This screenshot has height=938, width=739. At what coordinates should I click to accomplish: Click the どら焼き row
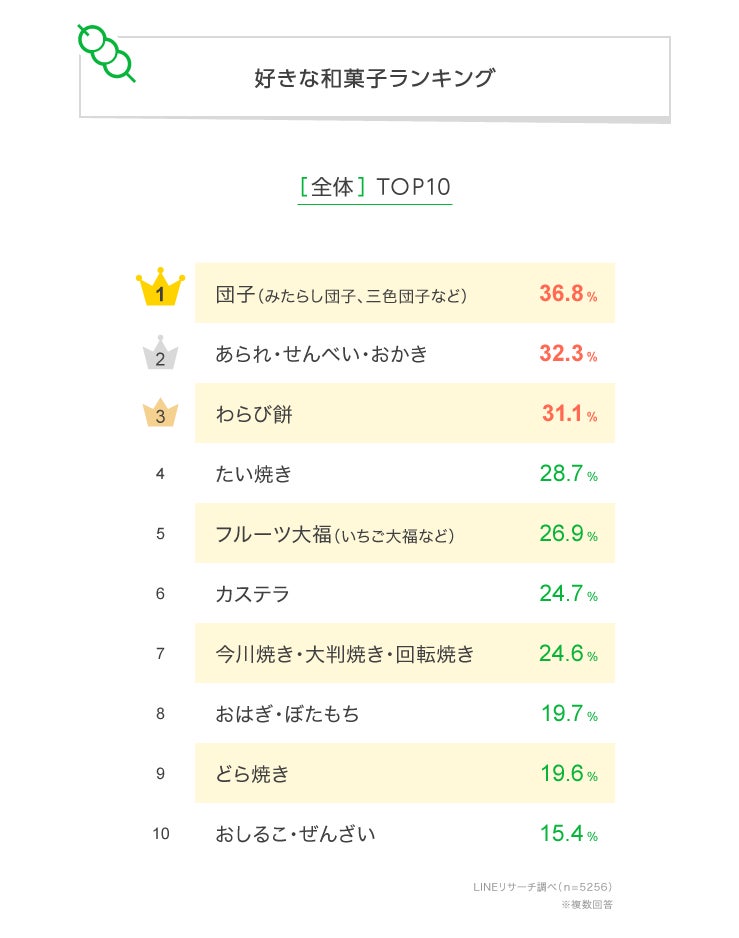coord(404,774)
